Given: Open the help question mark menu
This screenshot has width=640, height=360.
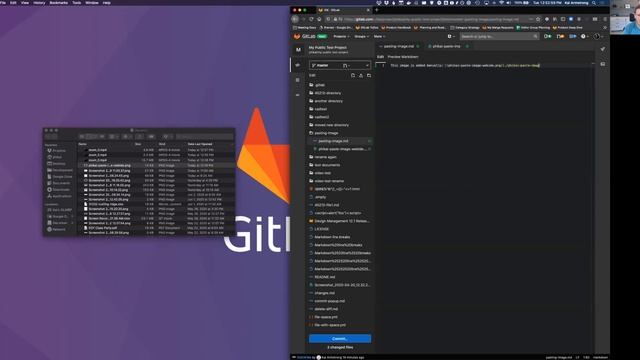Looking at the screenshot, I should click(584, 36).
